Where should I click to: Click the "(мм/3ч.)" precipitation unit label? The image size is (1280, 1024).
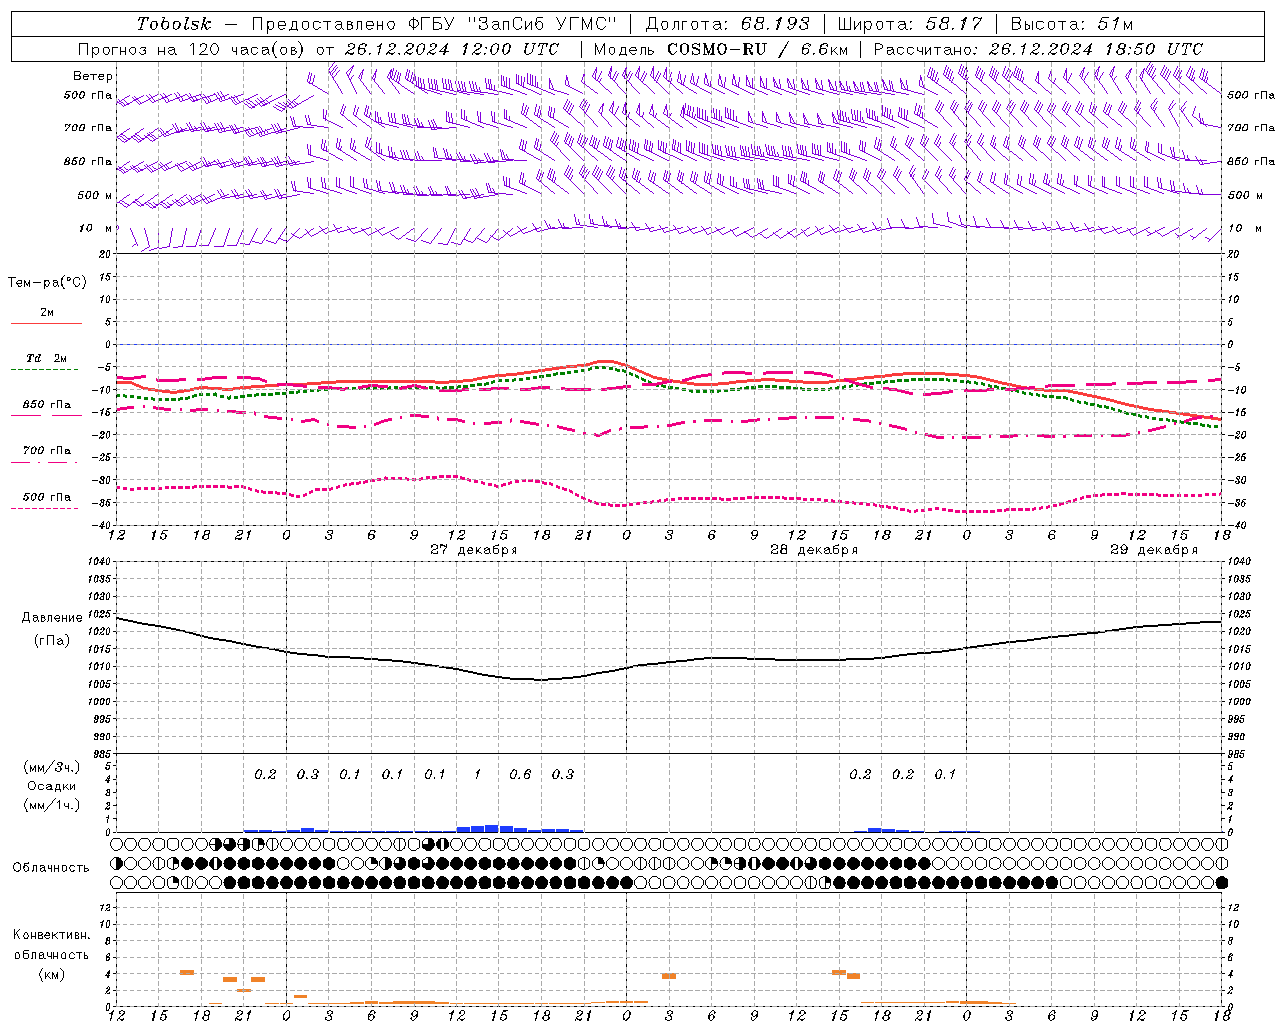point(52,767)
